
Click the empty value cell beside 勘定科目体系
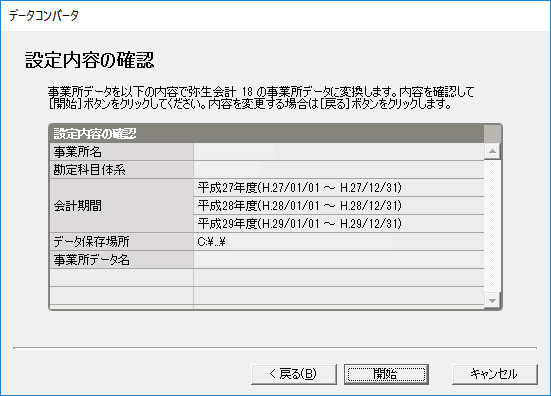coord(338,170)
